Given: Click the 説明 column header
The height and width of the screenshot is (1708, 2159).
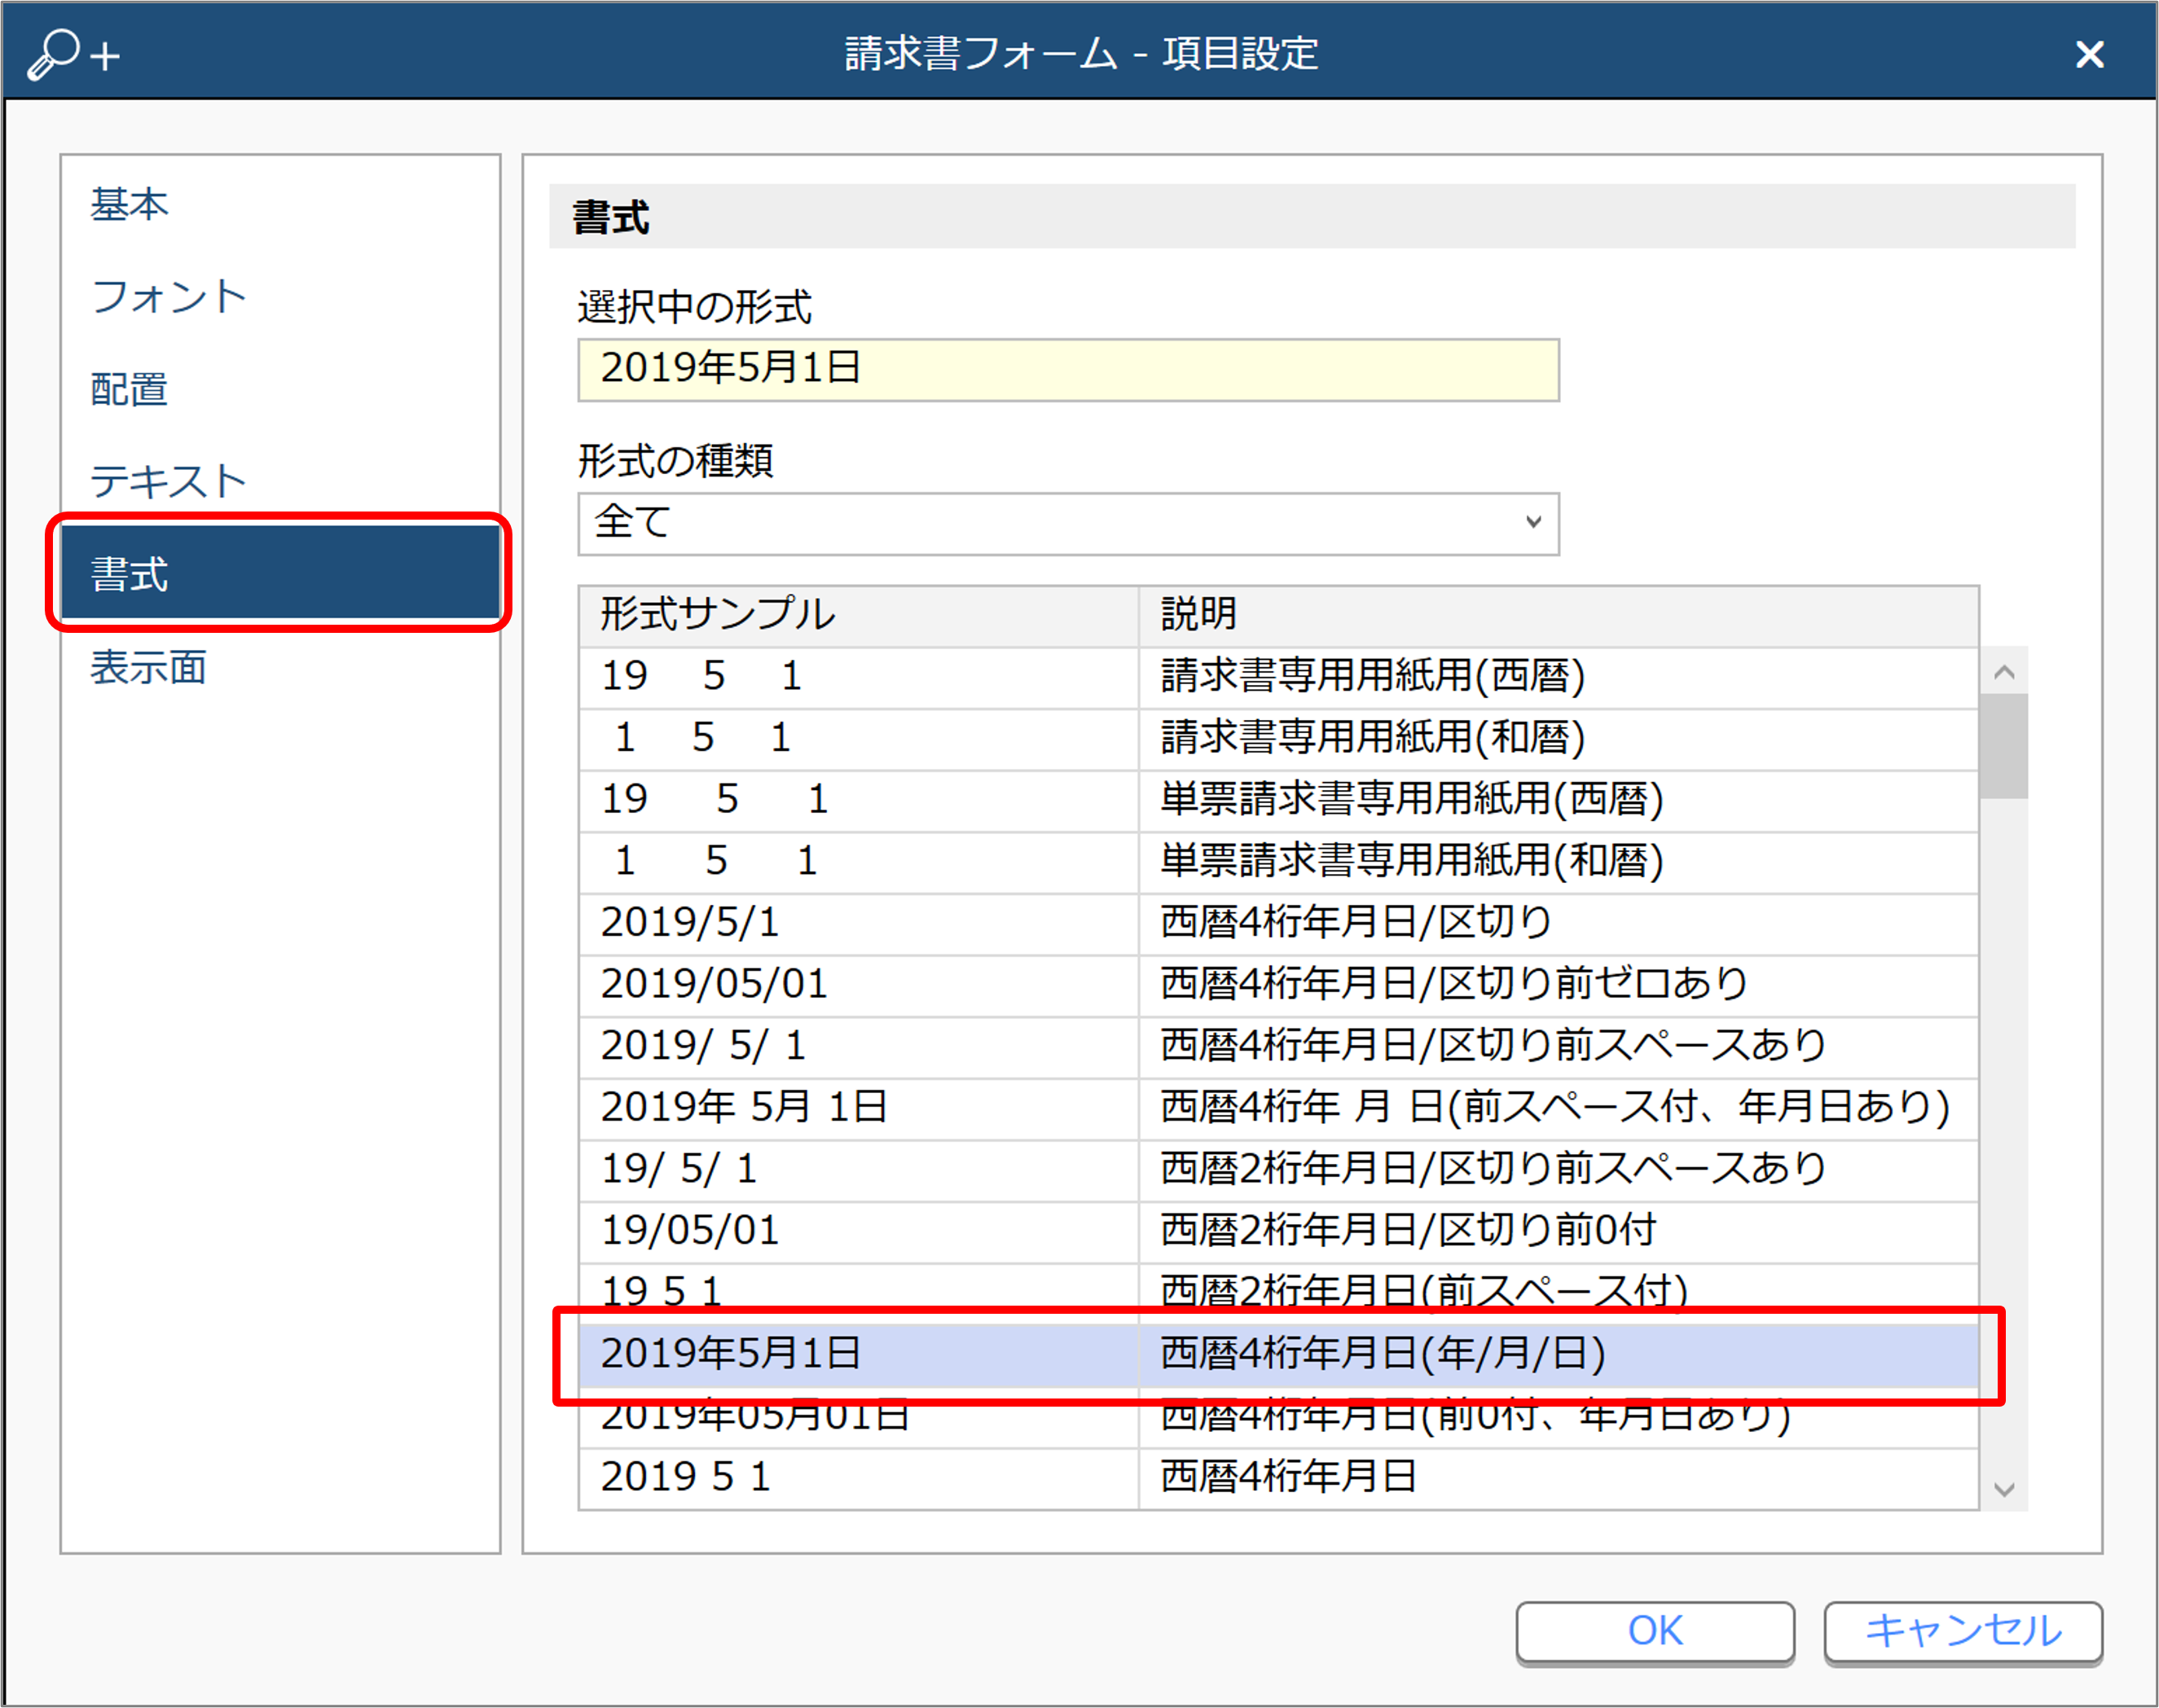Looking at the screenshot, I should 1558,615.
